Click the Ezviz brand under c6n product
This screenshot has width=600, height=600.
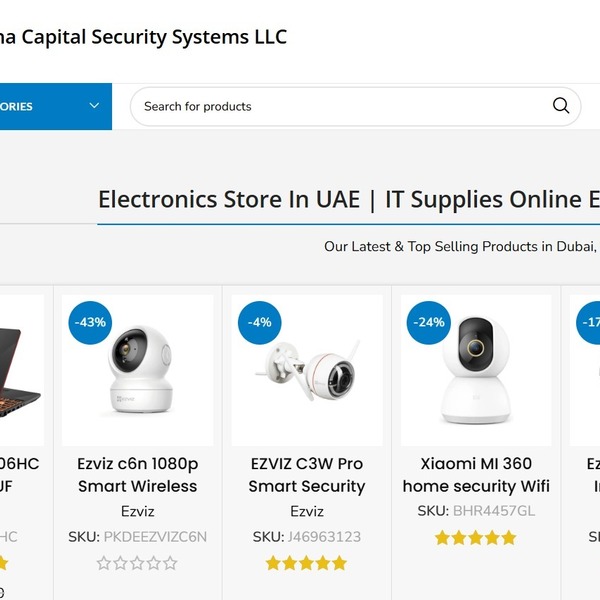(x=138, y=511)
